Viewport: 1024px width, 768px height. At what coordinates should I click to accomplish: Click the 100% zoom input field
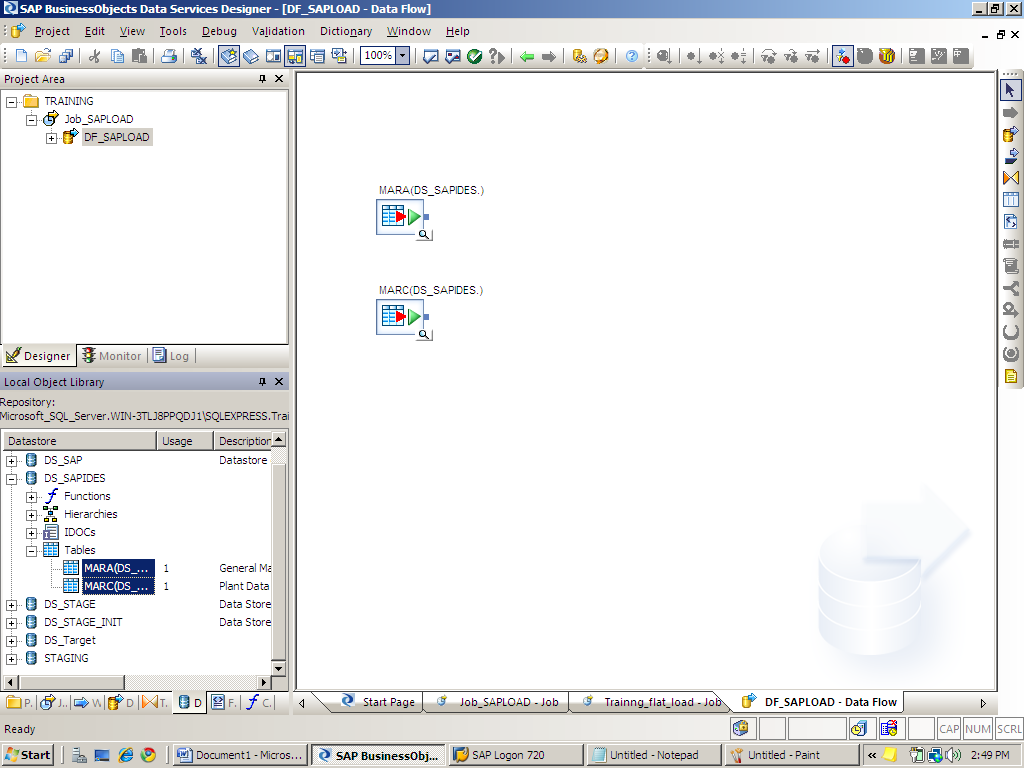point(378,56)
